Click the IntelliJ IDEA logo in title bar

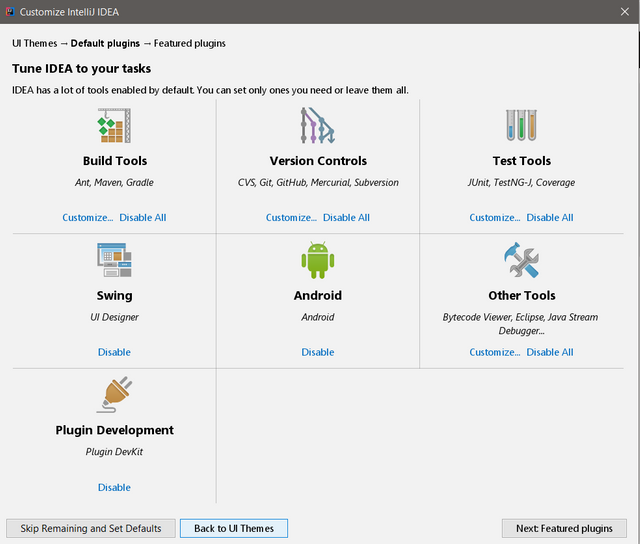[10, 11]
